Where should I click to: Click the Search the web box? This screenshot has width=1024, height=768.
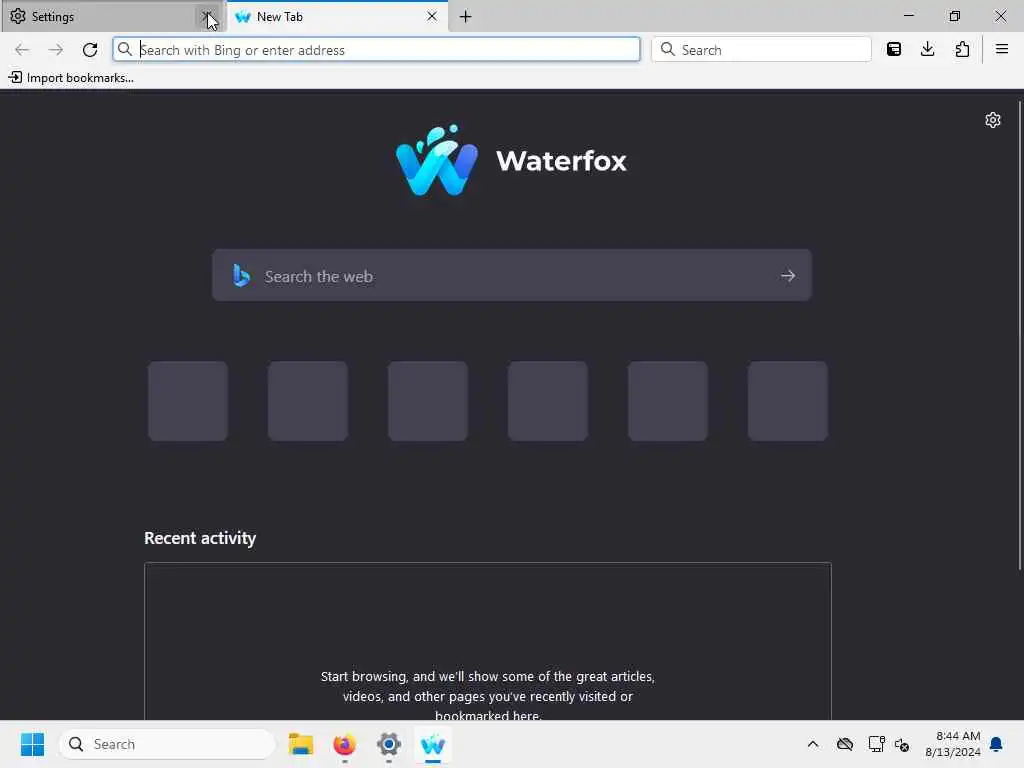[512, 276]
